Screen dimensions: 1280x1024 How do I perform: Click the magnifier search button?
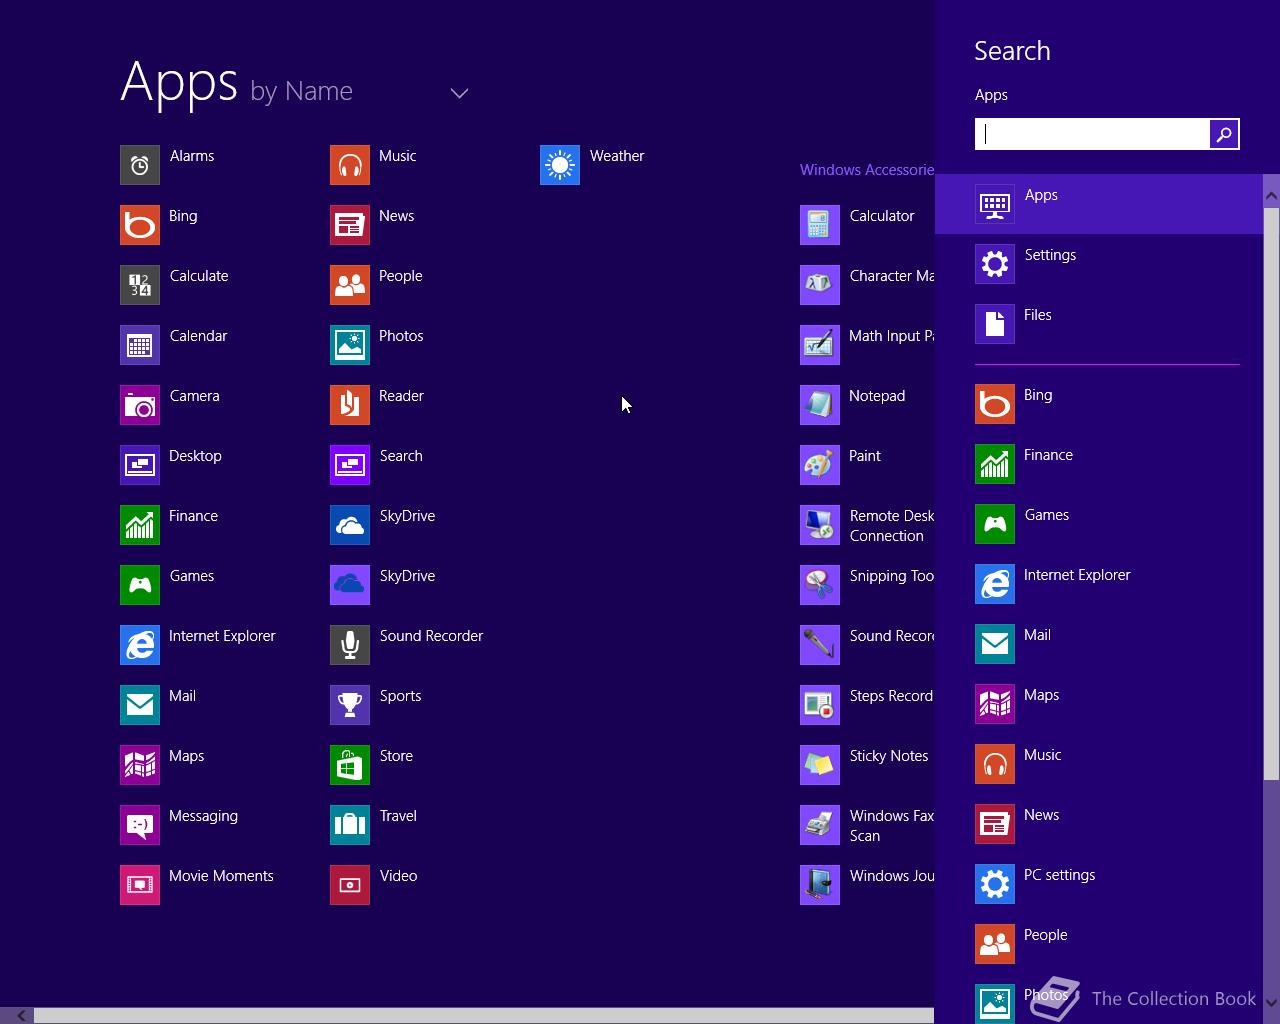(x=1224, y=134)
